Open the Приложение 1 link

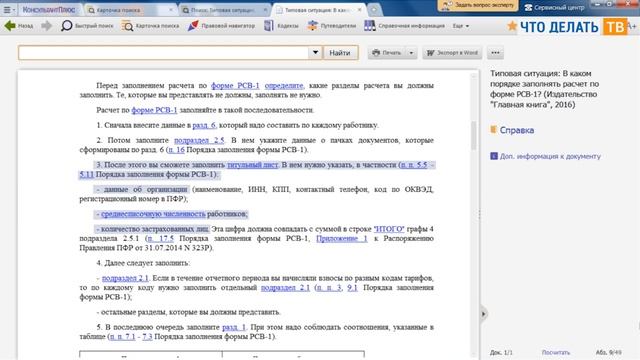[342, 238]
